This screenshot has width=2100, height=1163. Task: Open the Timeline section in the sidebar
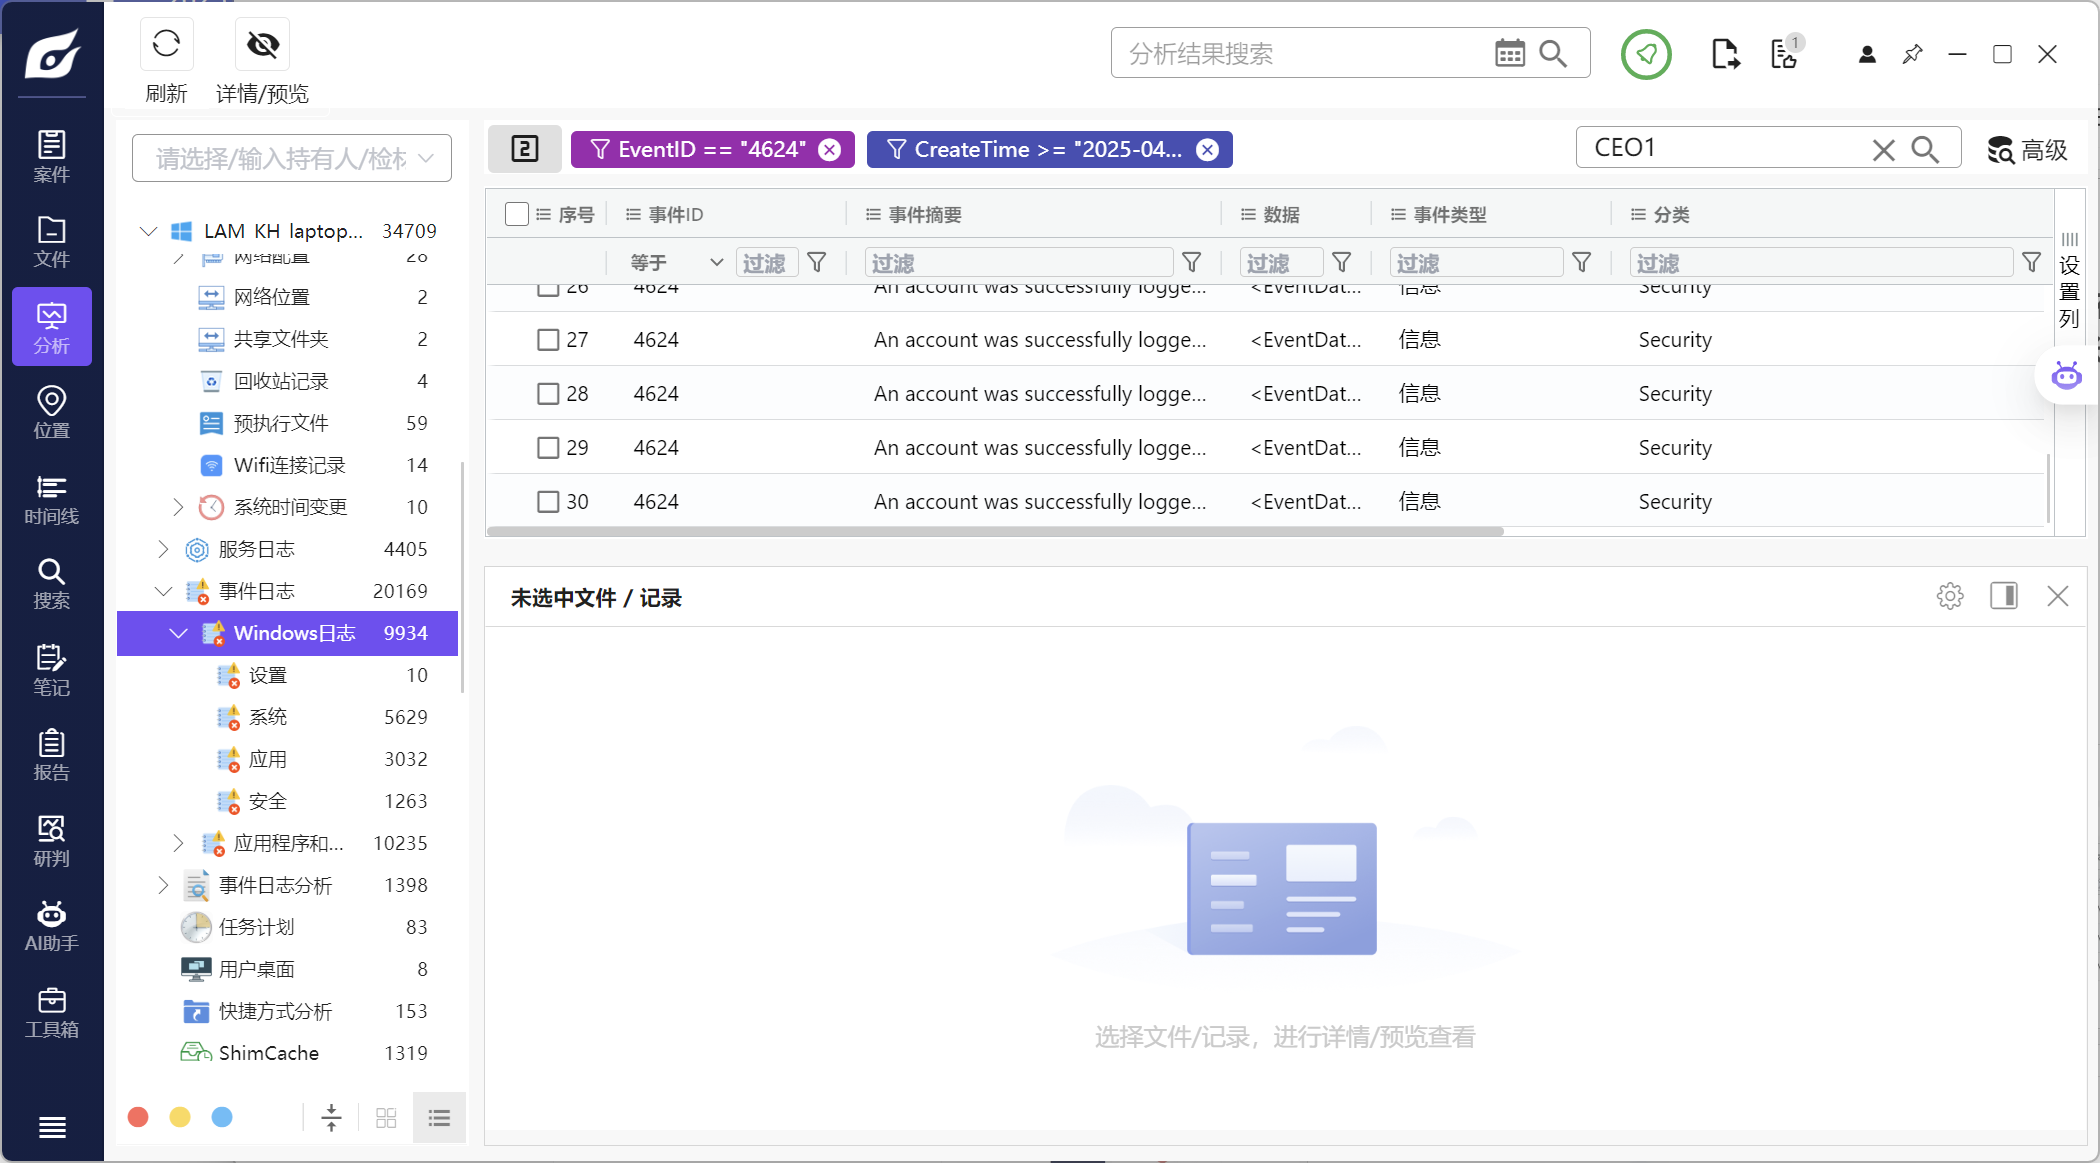tap(51, 500)
